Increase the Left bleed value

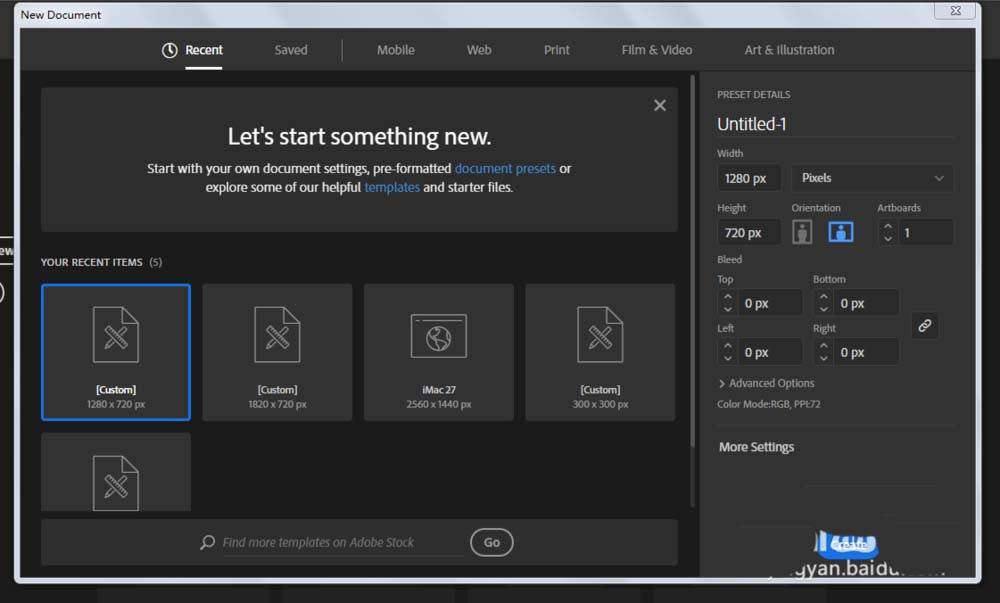point(728,346)
